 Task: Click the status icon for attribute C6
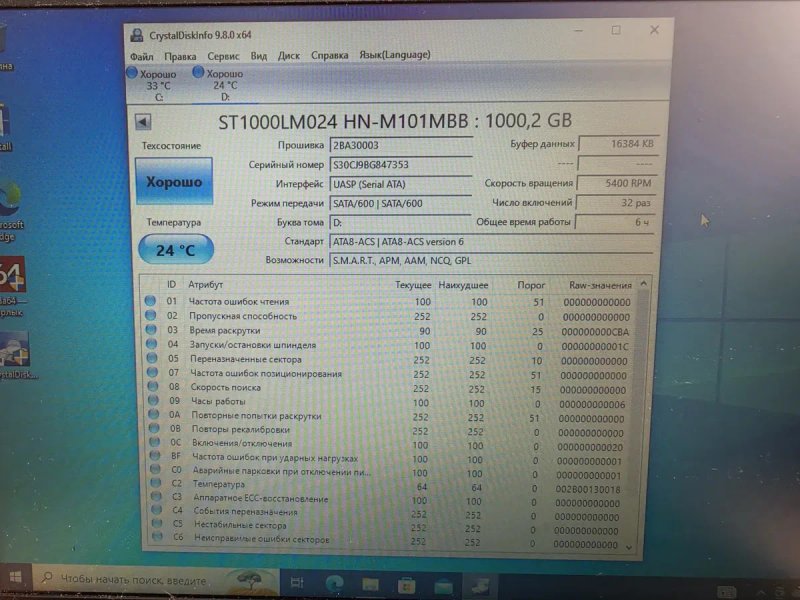point(158,536)
